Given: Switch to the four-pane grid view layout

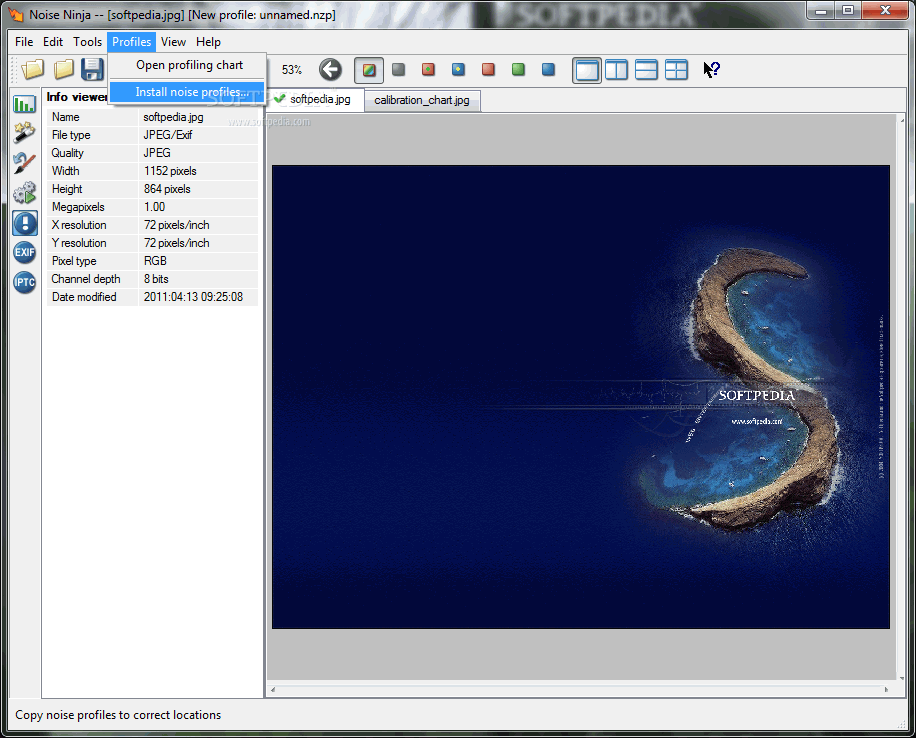Looking at the screenshot, I should (676, 70).
